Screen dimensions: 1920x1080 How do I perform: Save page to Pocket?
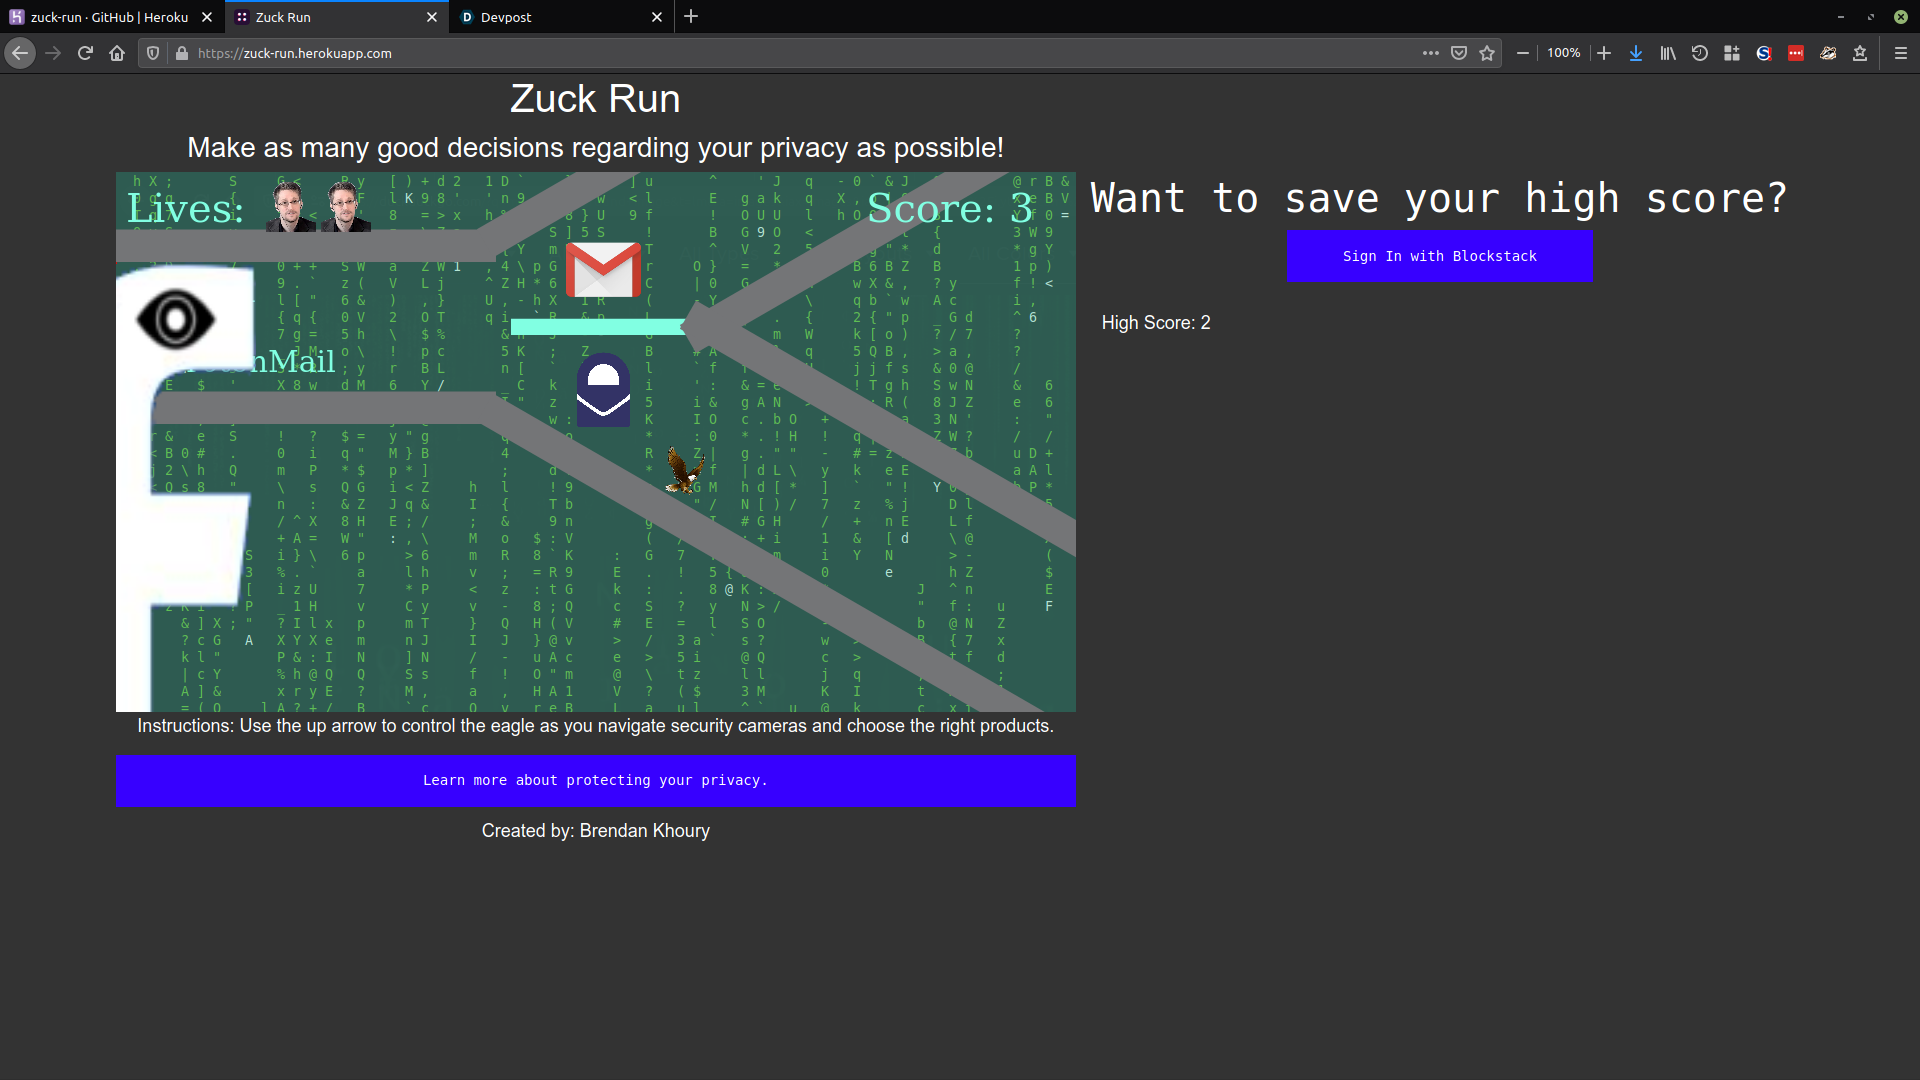click(x=1459, y=53)
